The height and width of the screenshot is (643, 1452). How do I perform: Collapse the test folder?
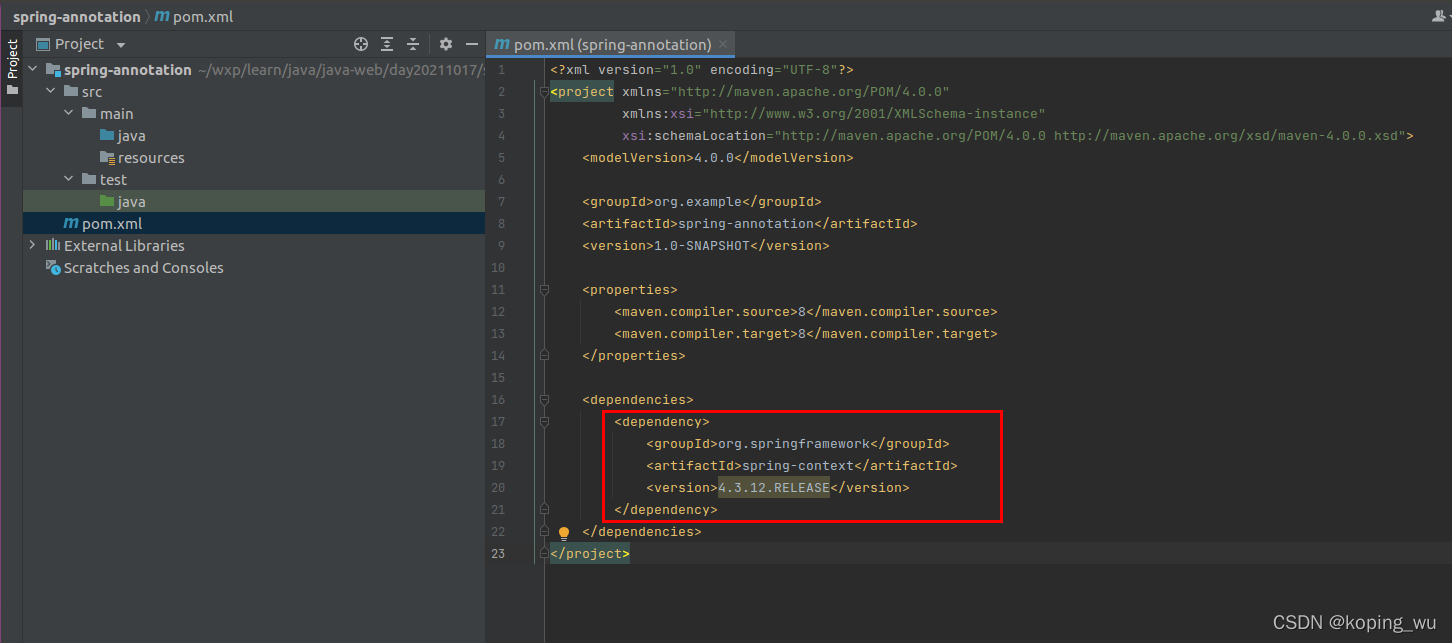tap(68, 179)
